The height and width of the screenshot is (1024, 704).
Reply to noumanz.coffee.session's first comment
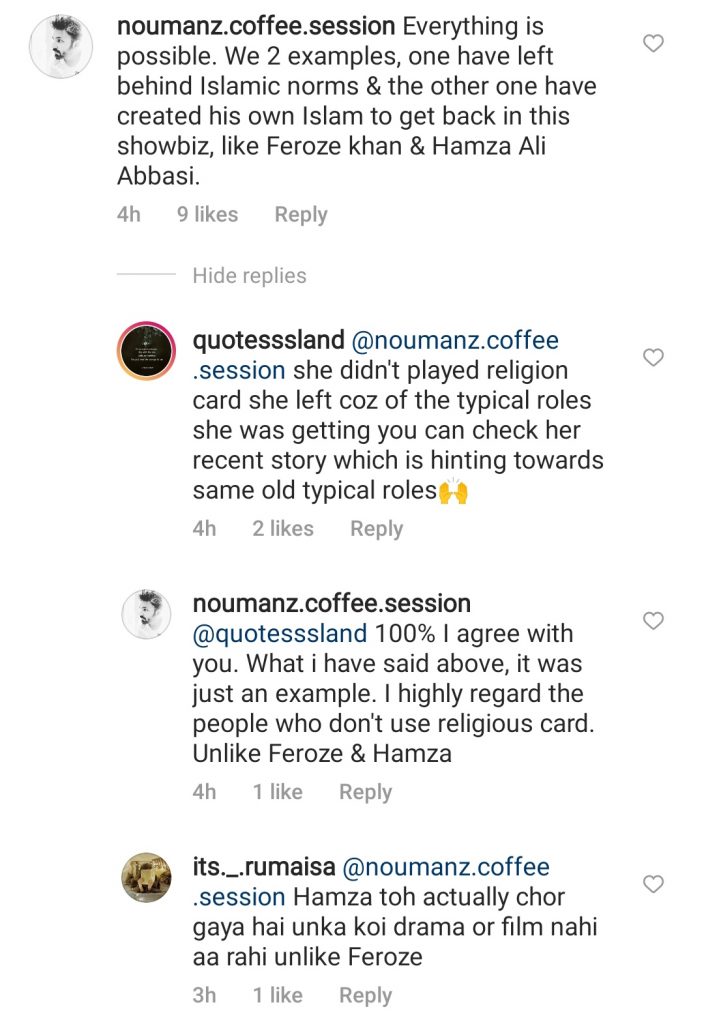(x=300, y=214)
